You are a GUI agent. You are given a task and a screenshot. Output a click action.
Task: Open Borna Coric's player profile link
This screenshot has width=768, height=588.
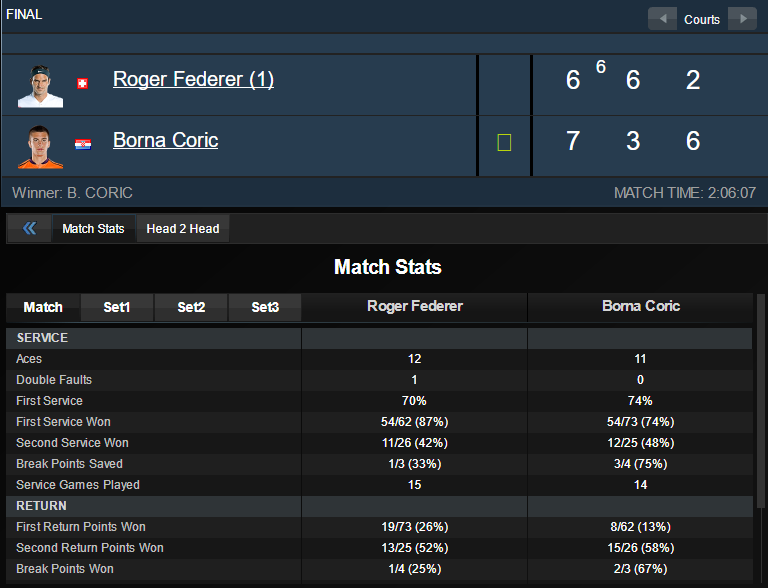click(165, 140)
